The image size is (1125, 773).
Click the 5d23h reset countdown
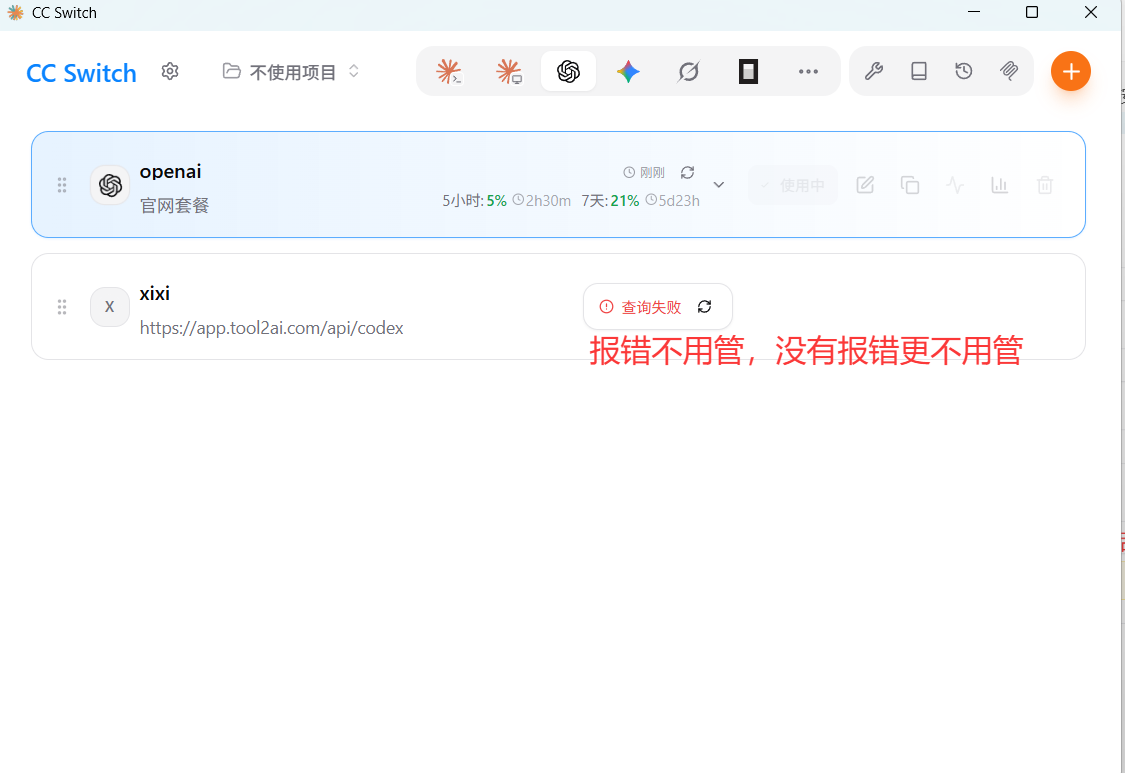pyautogui.click(x=672, y=201)
